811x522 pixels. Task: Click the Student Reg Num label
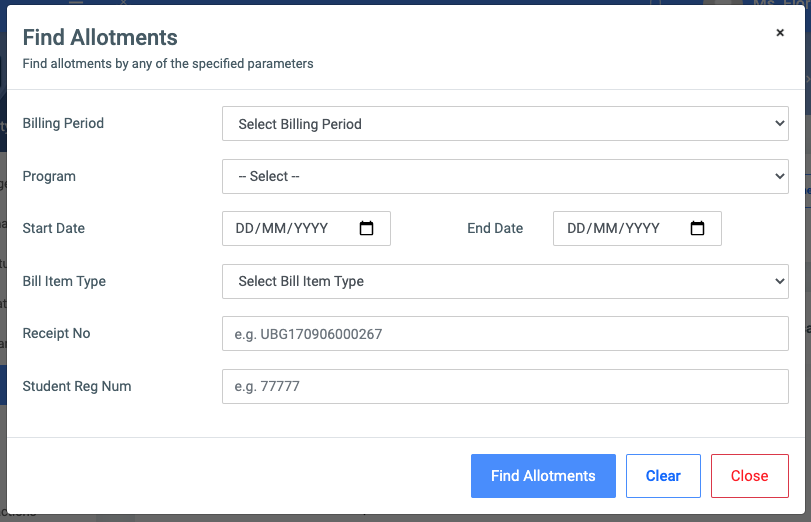[x=77, y=386]
